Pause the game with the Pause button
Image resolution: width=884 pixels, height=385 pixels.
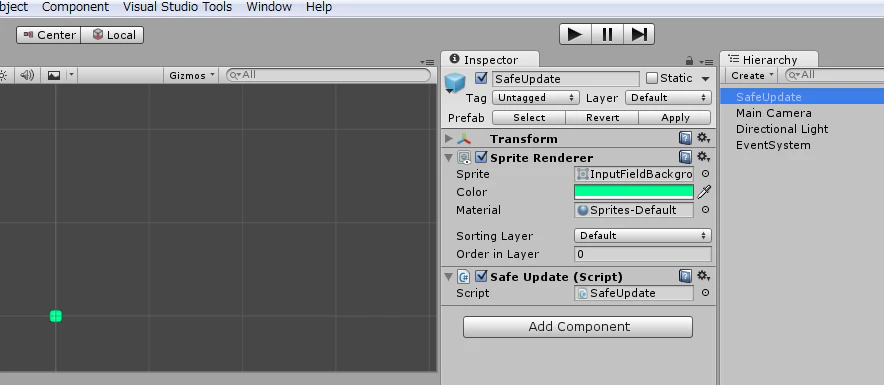click(607, 34)
